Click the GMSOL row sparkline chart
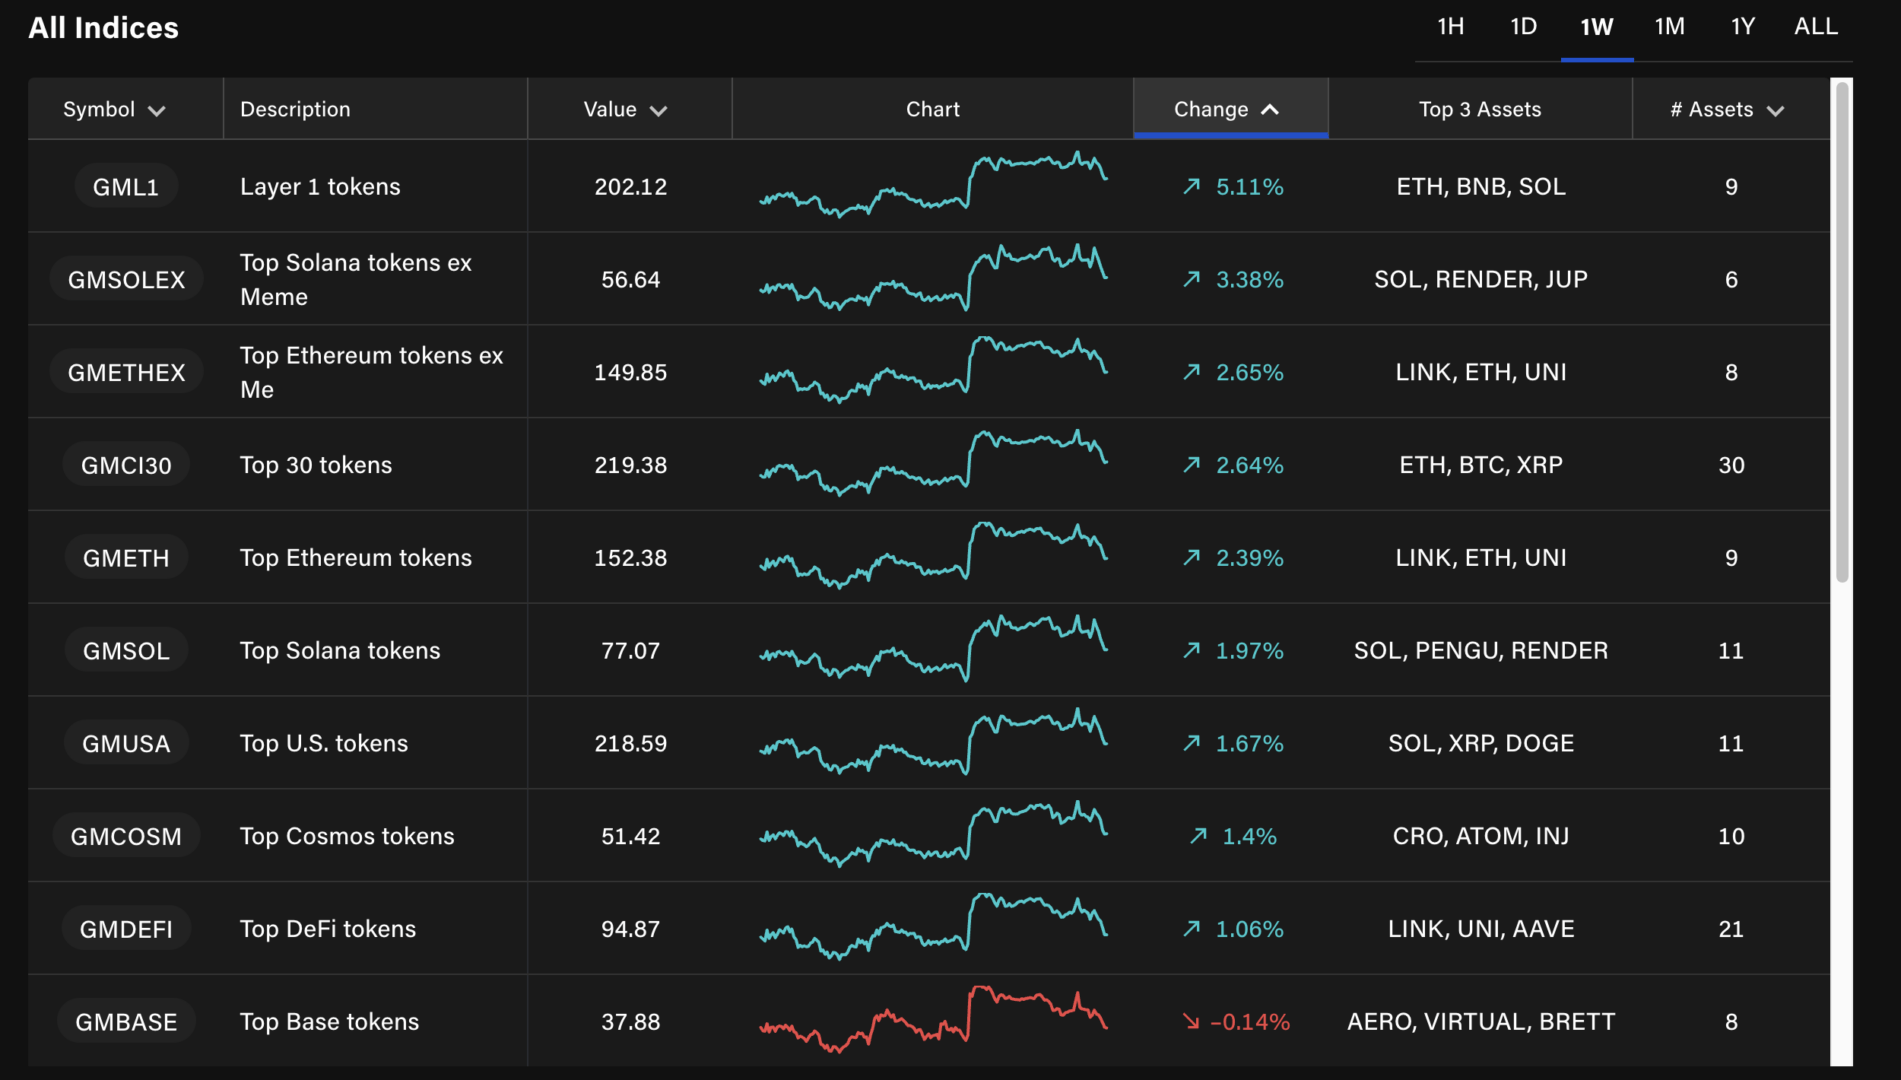The height and width of the screenshot is (1080, 1901). click(x=933, y=649)
